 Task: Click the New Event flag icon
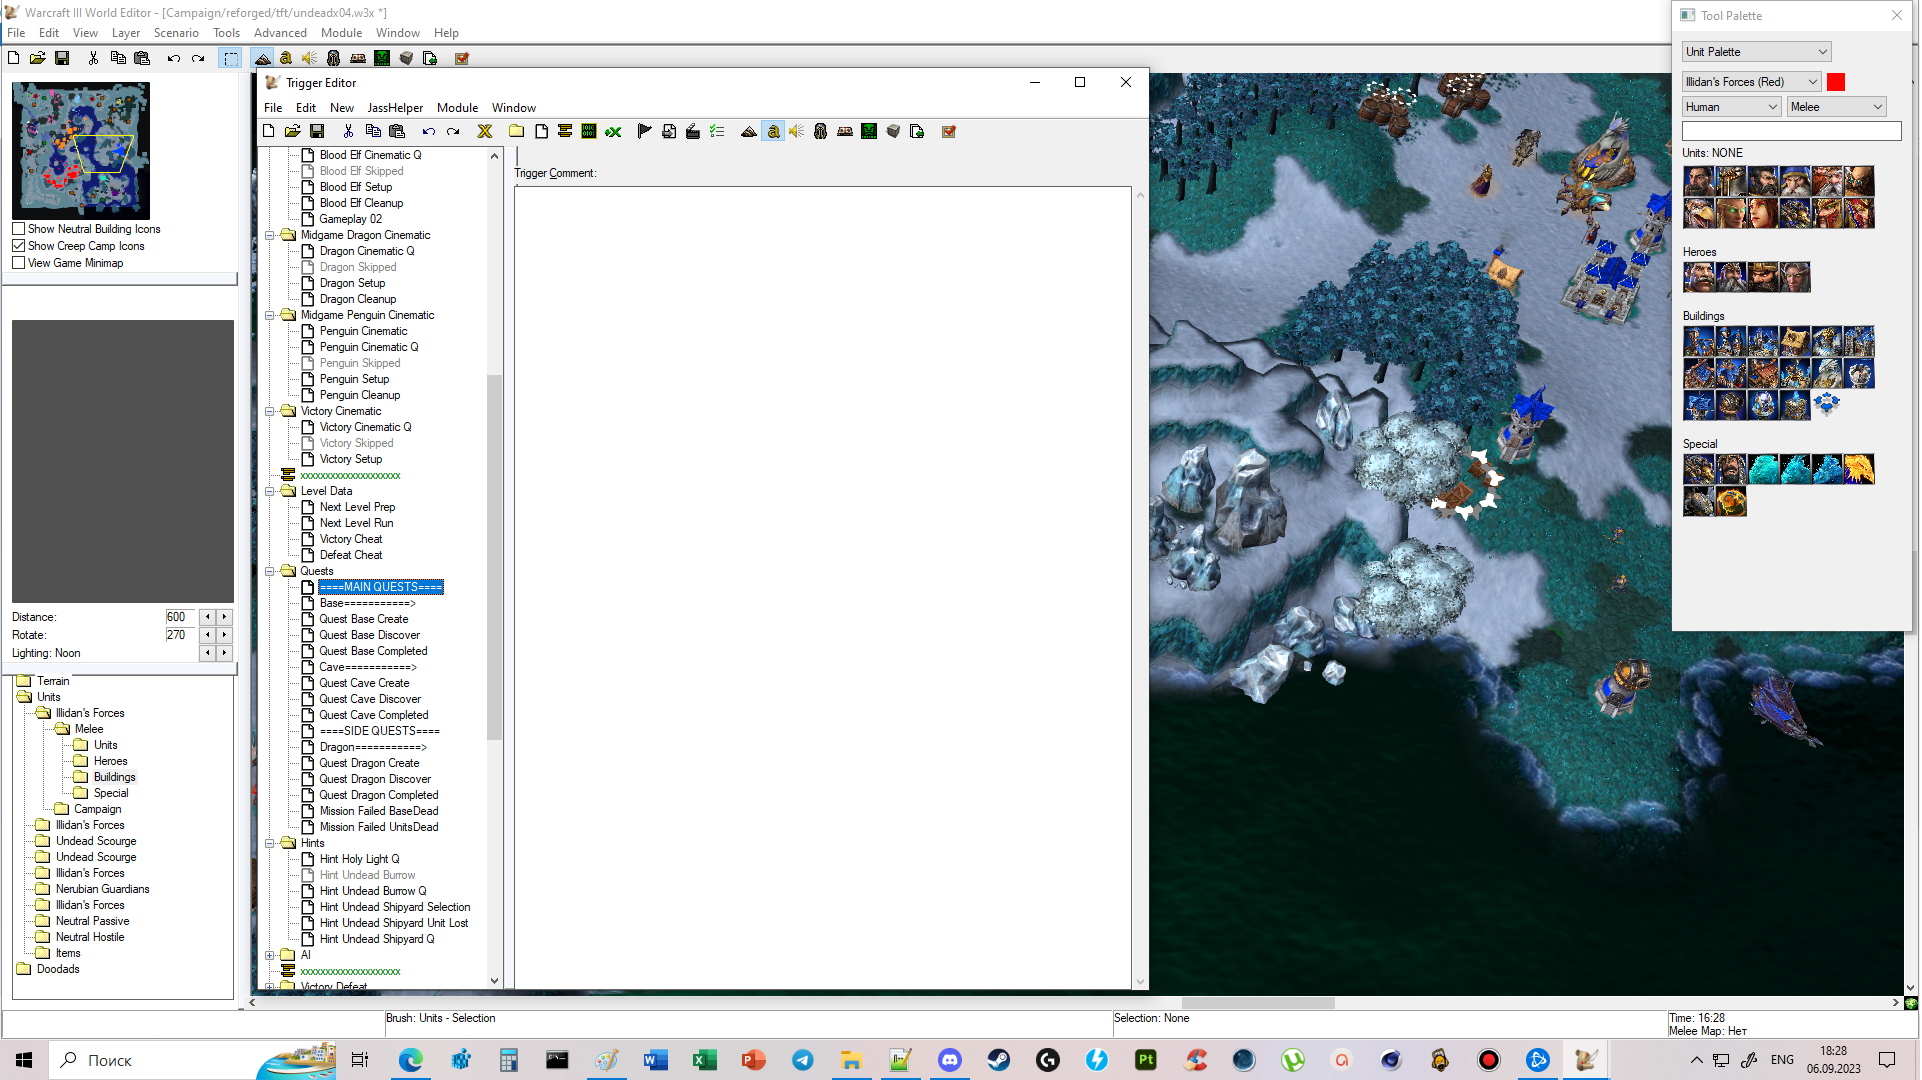coord(644,132)
